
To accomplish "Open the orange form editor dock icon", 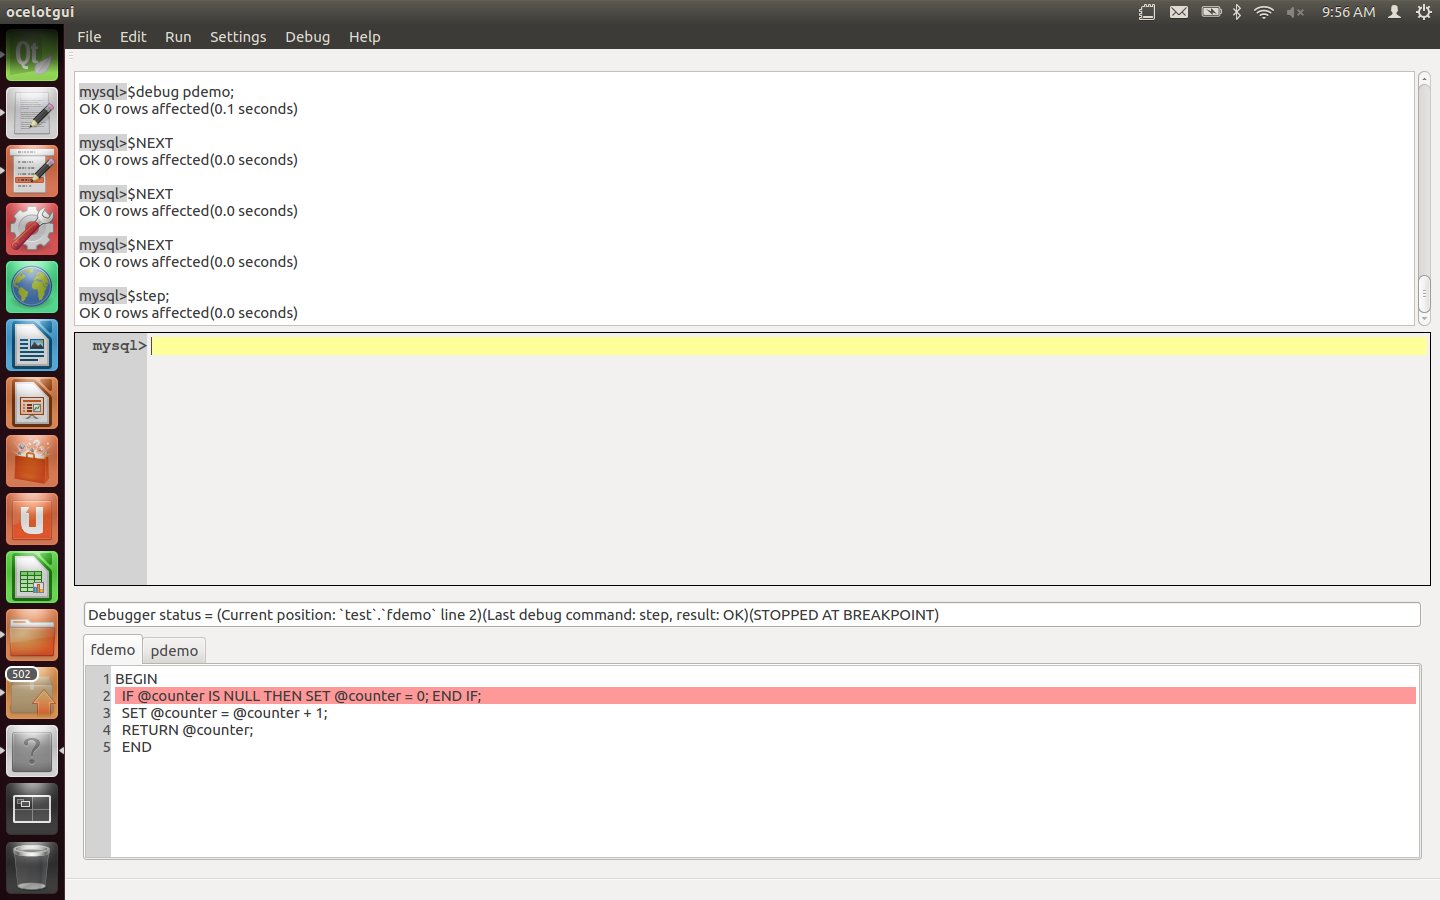I will tap(32, 171).
